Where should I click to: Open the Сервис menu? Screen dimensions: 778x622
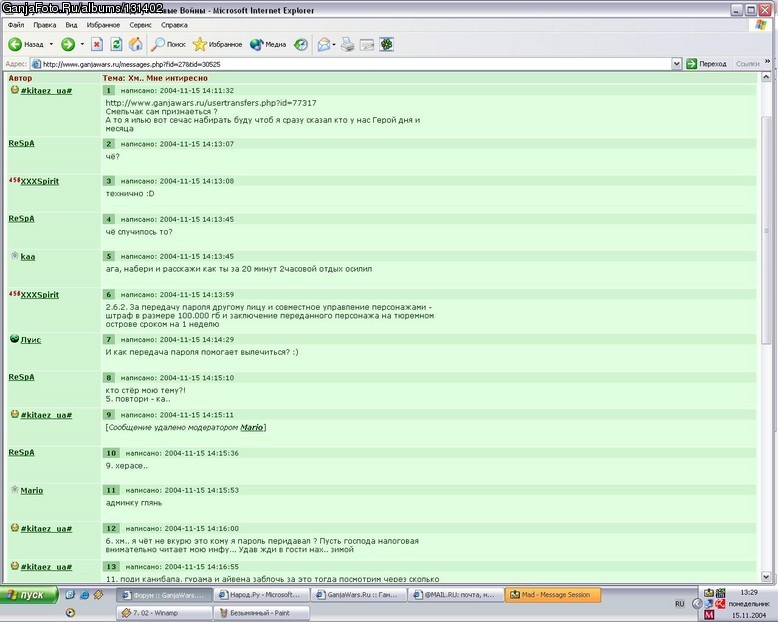(x=140, y=25)
